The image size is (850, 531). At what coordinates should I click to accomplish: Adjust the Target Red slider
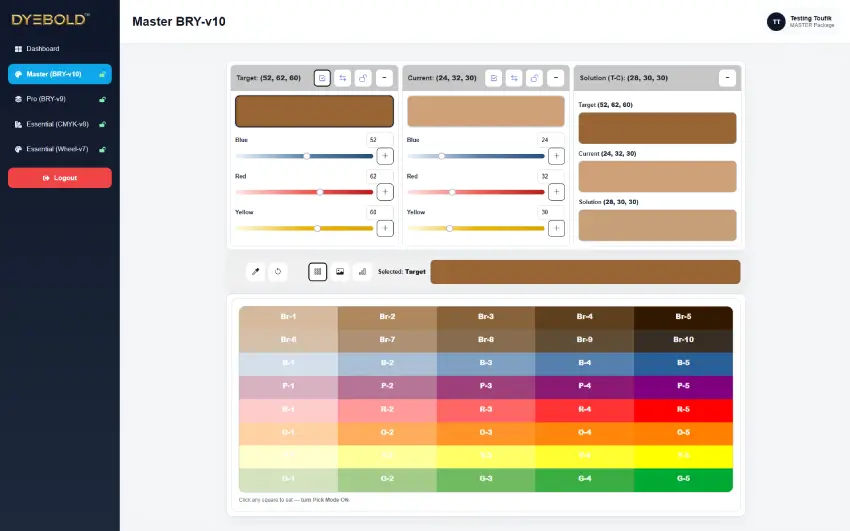point(304,192)
